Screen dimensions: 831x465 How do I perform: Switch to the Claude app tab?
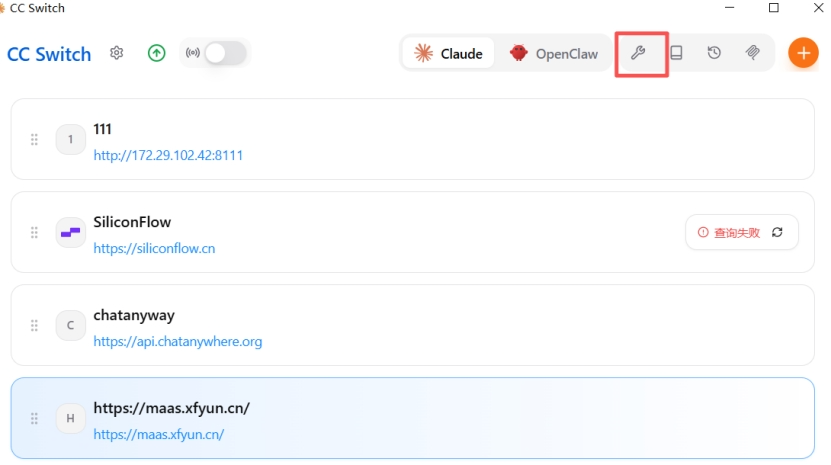coord(448,53)
